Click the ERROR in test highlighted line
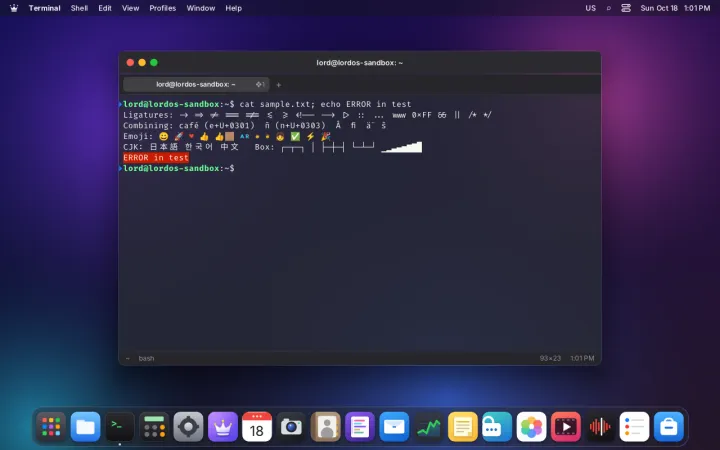Image resolution: width=720 pixels, height=450 pixels. point(156,158)
